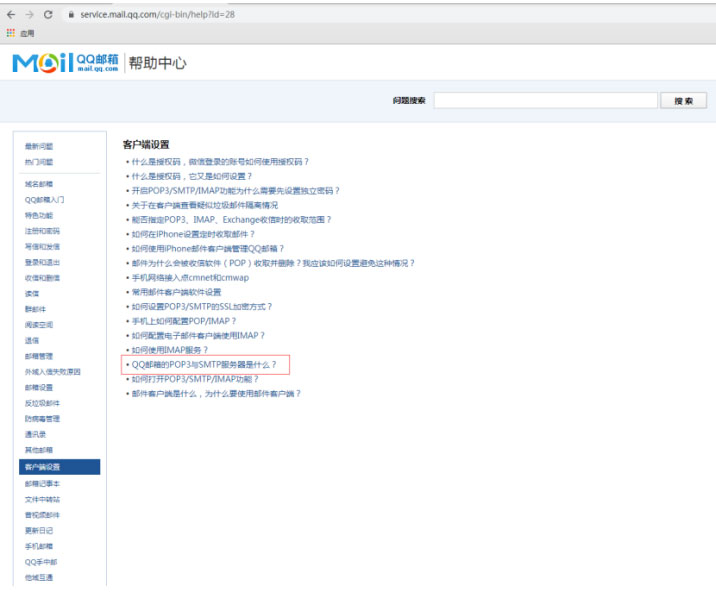
Task: Open the 最新问题 sidebar item
Action: point(40,147)
